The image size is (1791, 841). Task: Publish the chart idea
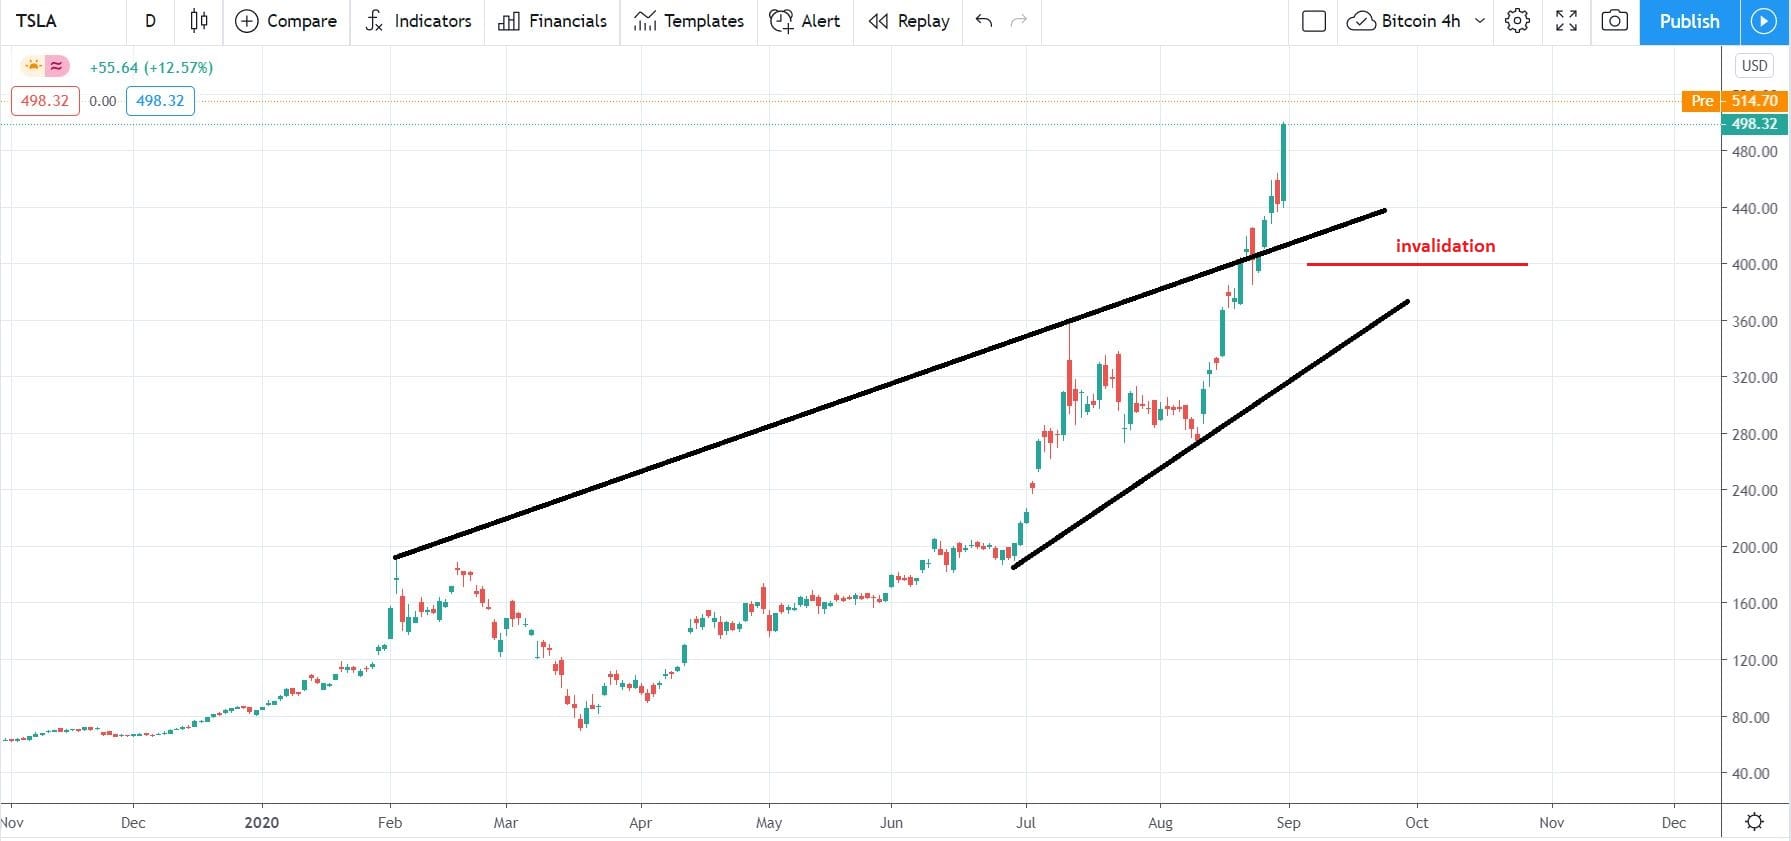(x=1689, y=21)
